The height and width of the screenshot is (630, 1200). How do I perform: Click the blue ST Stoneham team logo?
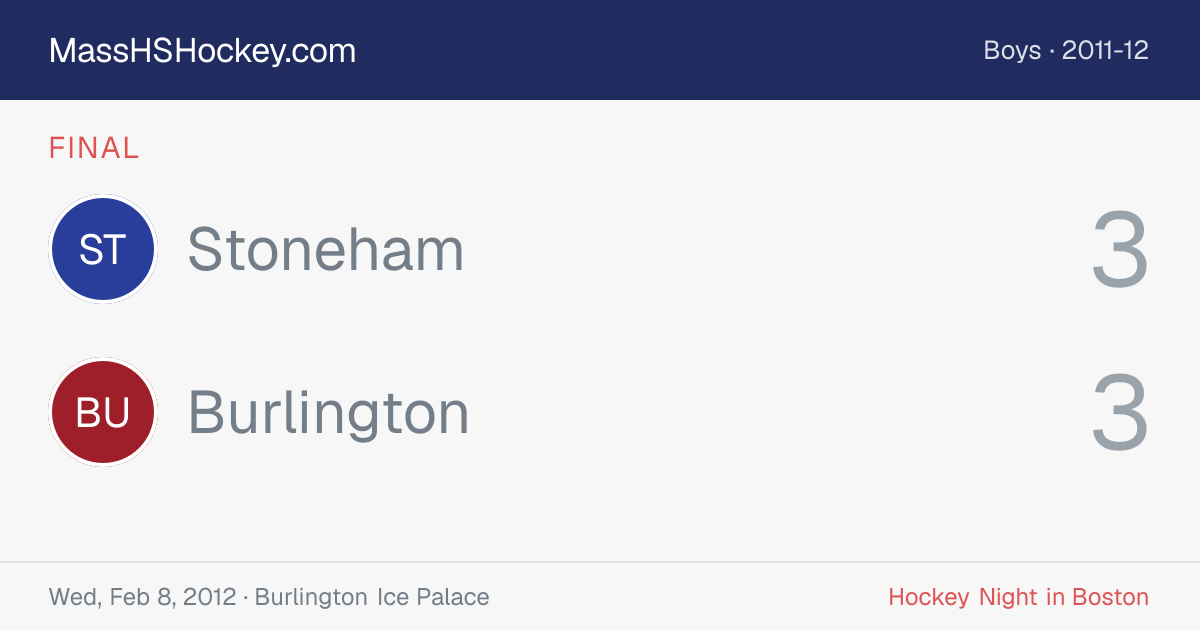[103, 249]
